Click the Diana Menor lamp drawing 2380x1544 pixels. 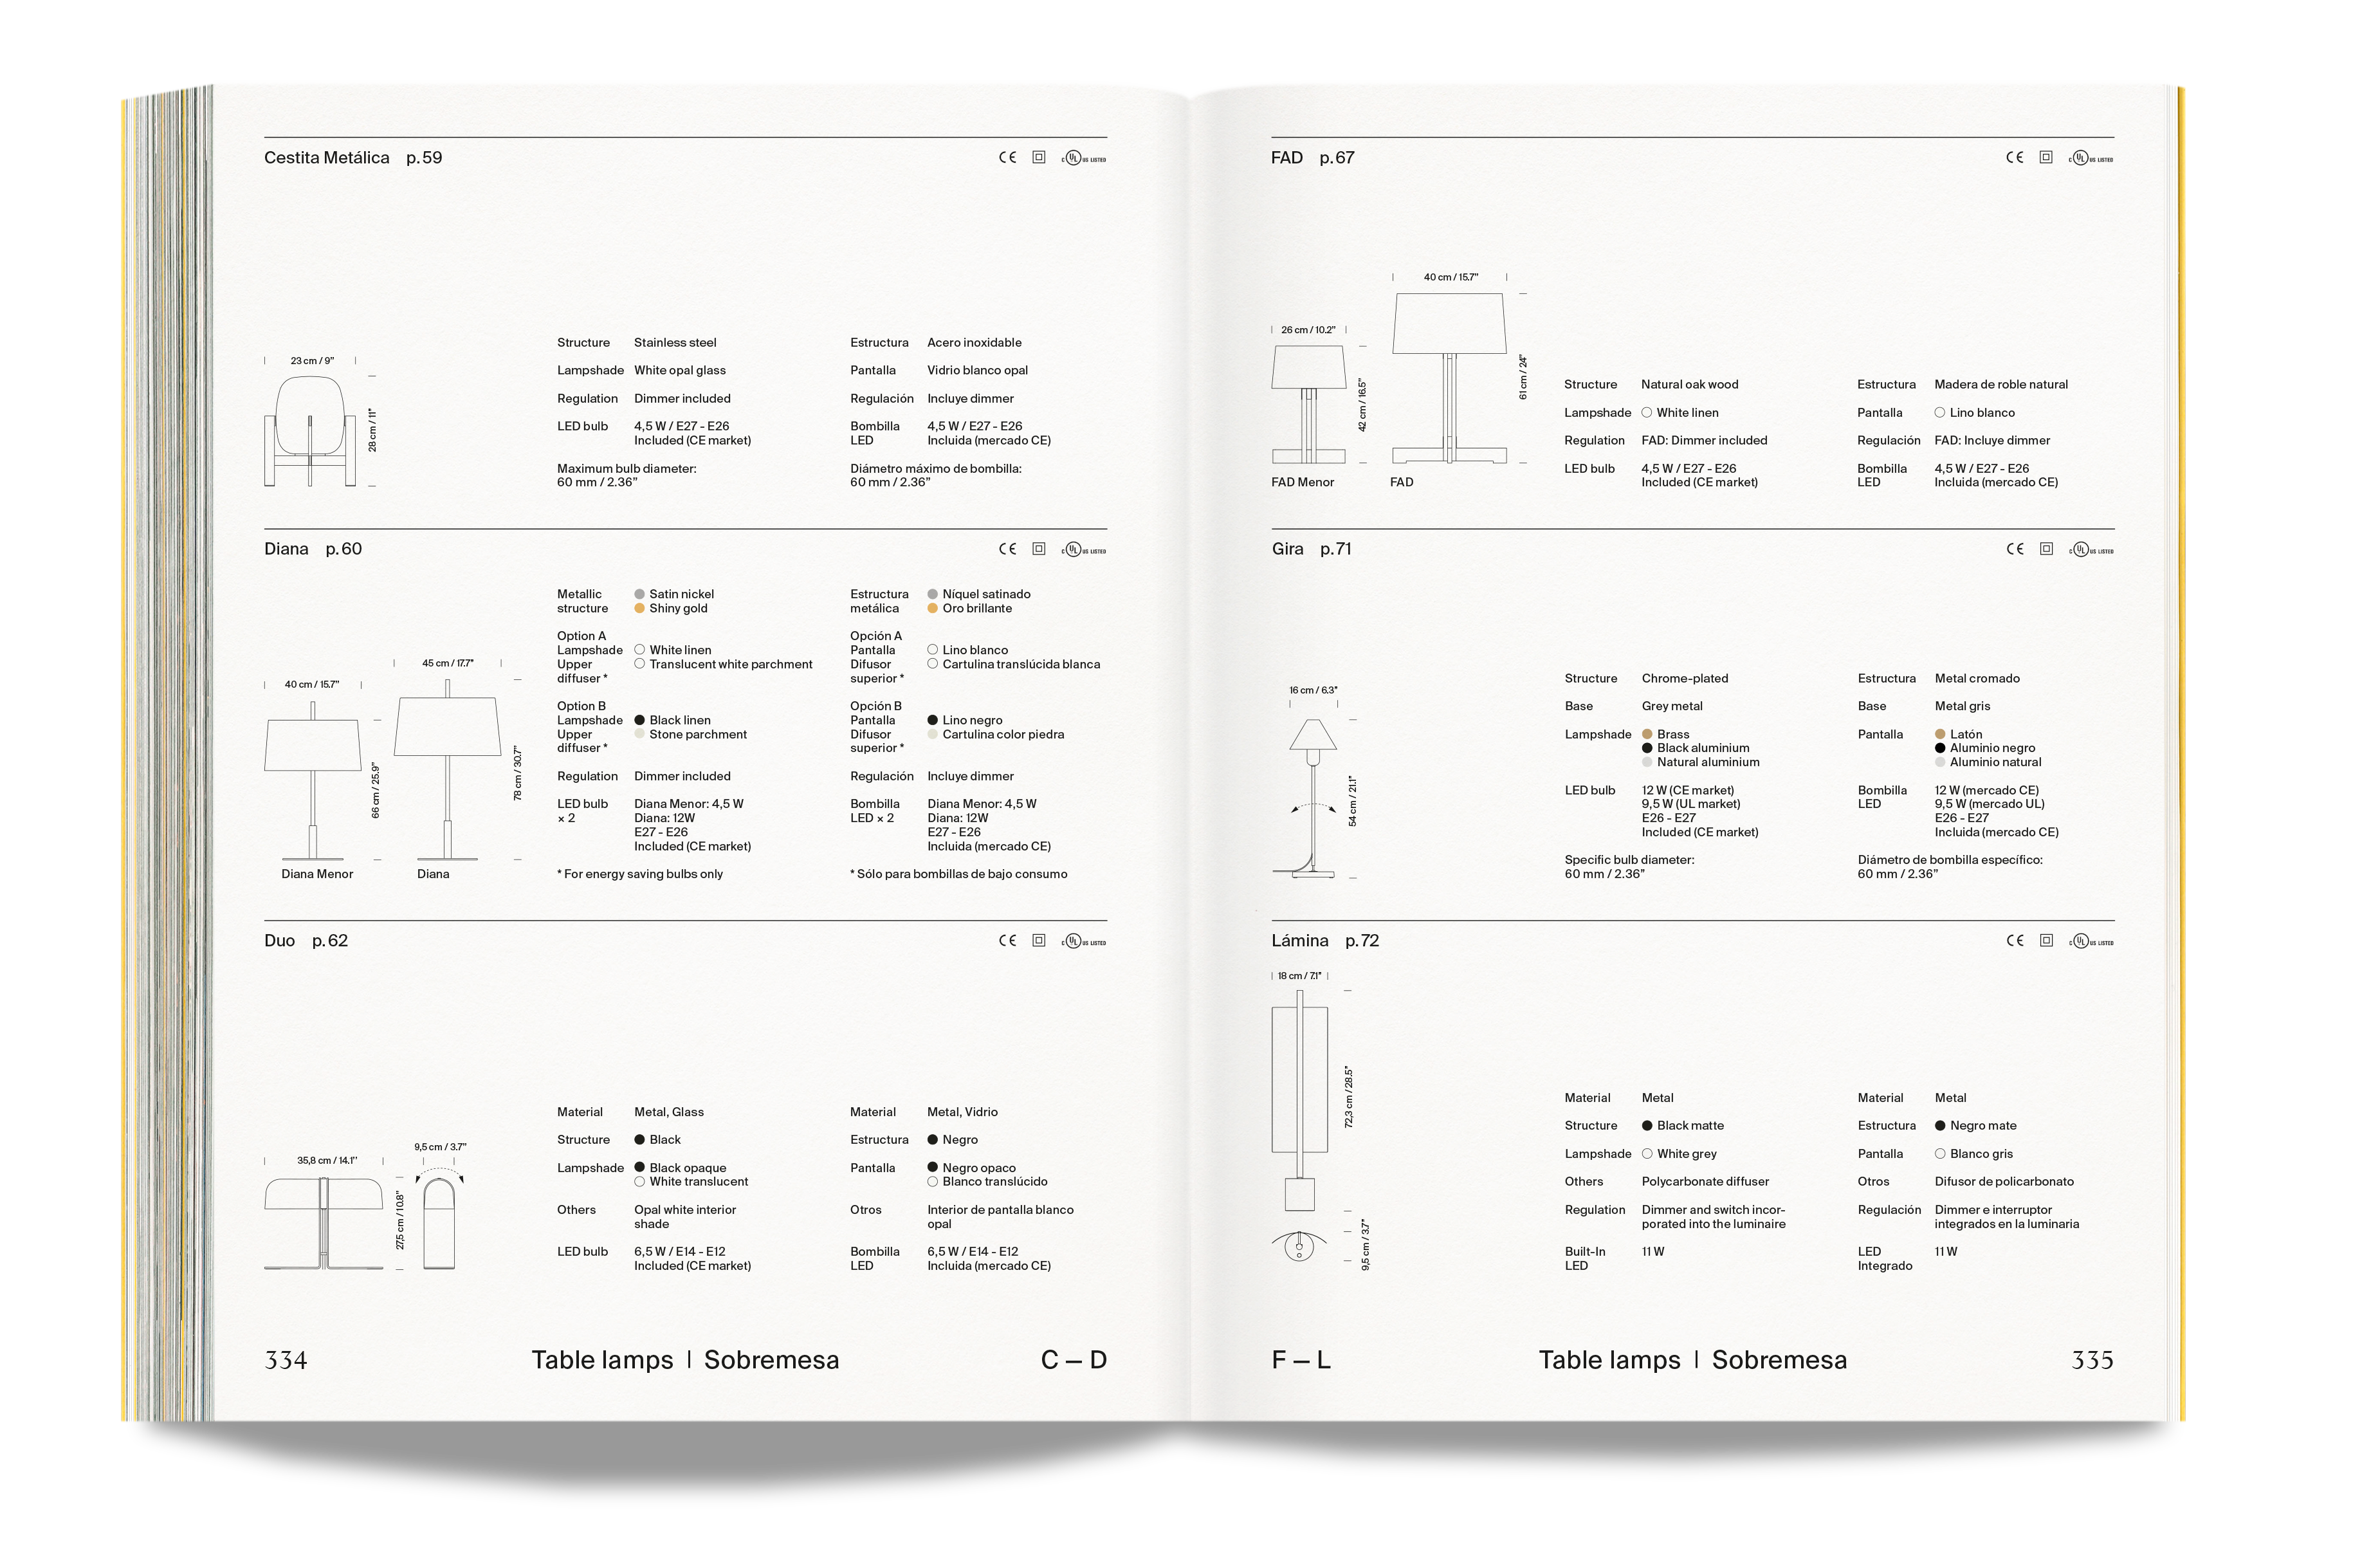[313, 780]
